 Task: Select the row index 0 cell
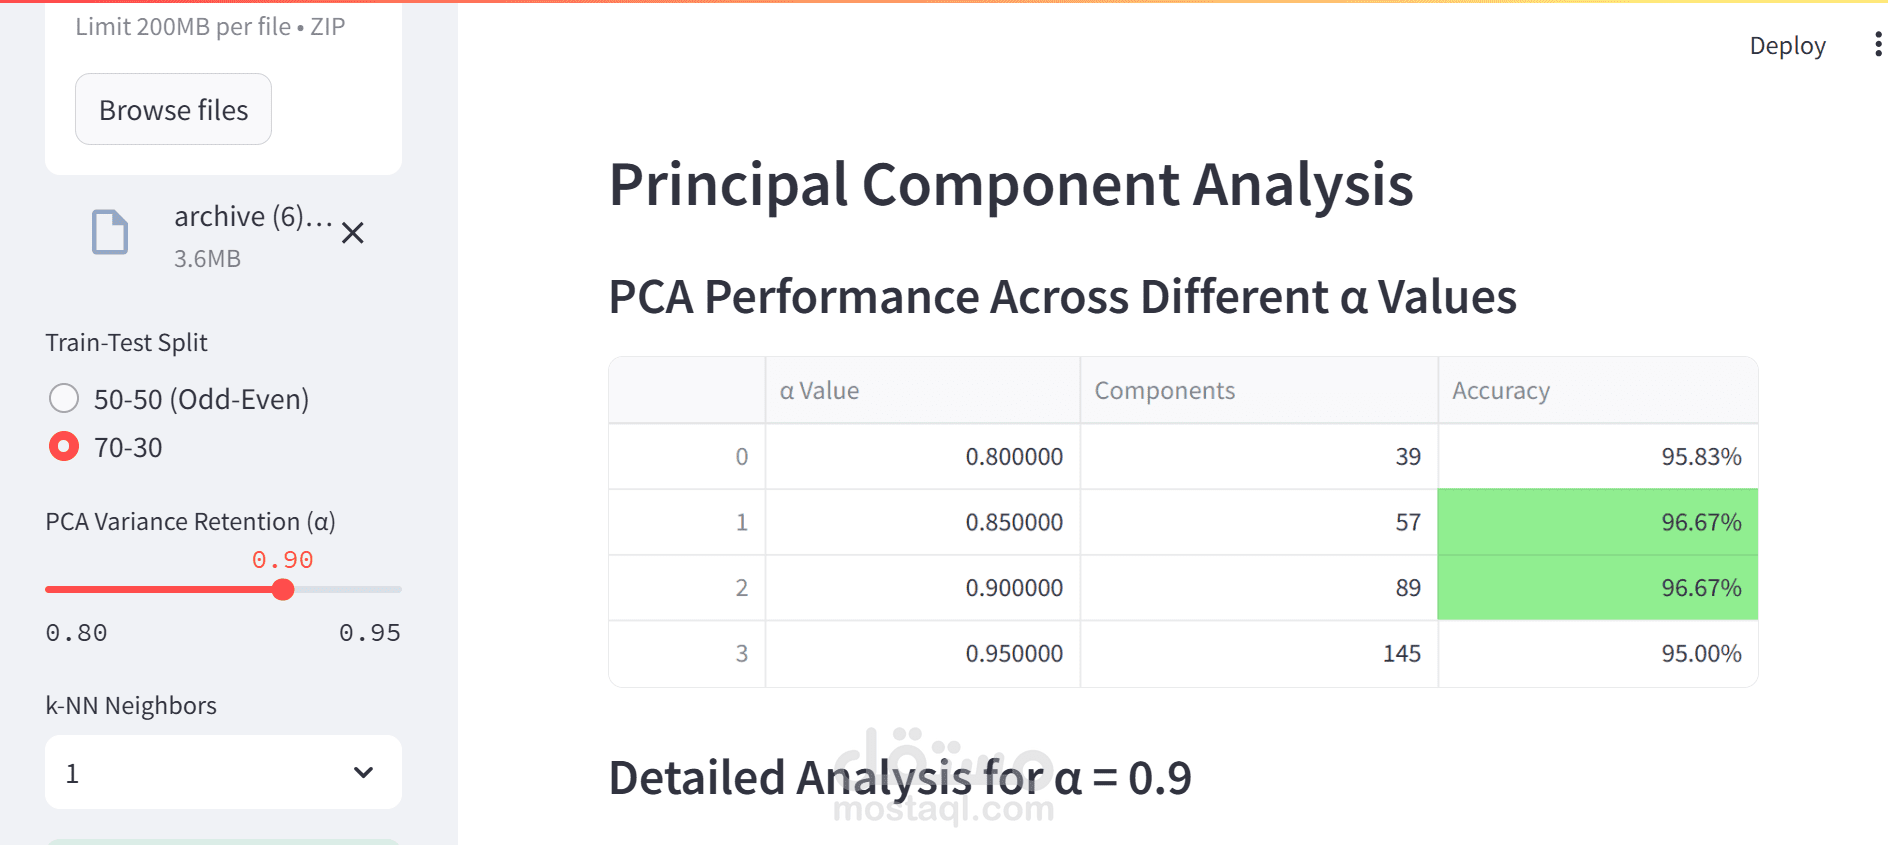[x=687, y=457]
